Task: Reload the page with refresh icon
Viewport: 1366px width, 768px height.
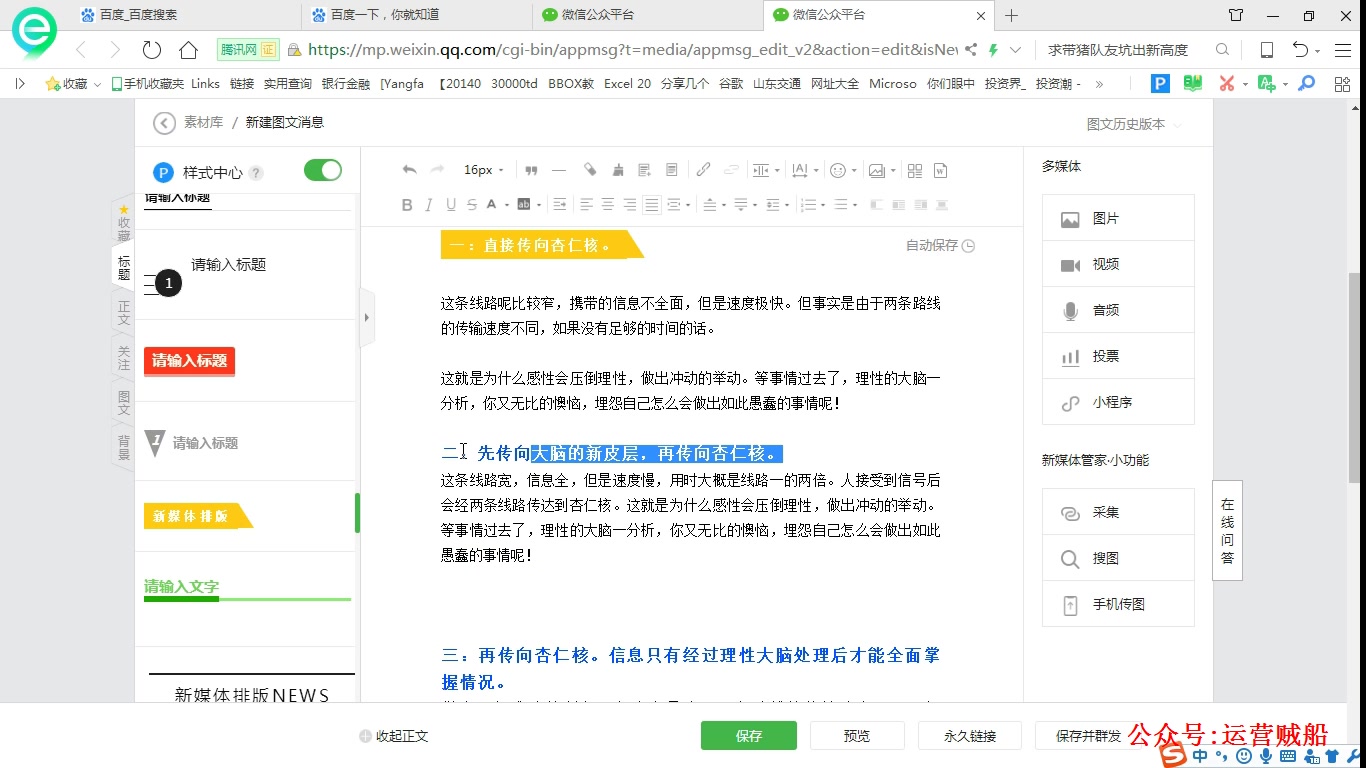Action: click(152, 50)
